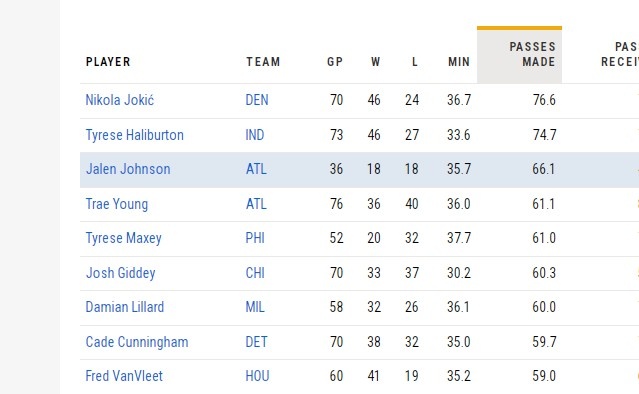
Task: Sort by L losses column header
Action: tap(414, 62)
